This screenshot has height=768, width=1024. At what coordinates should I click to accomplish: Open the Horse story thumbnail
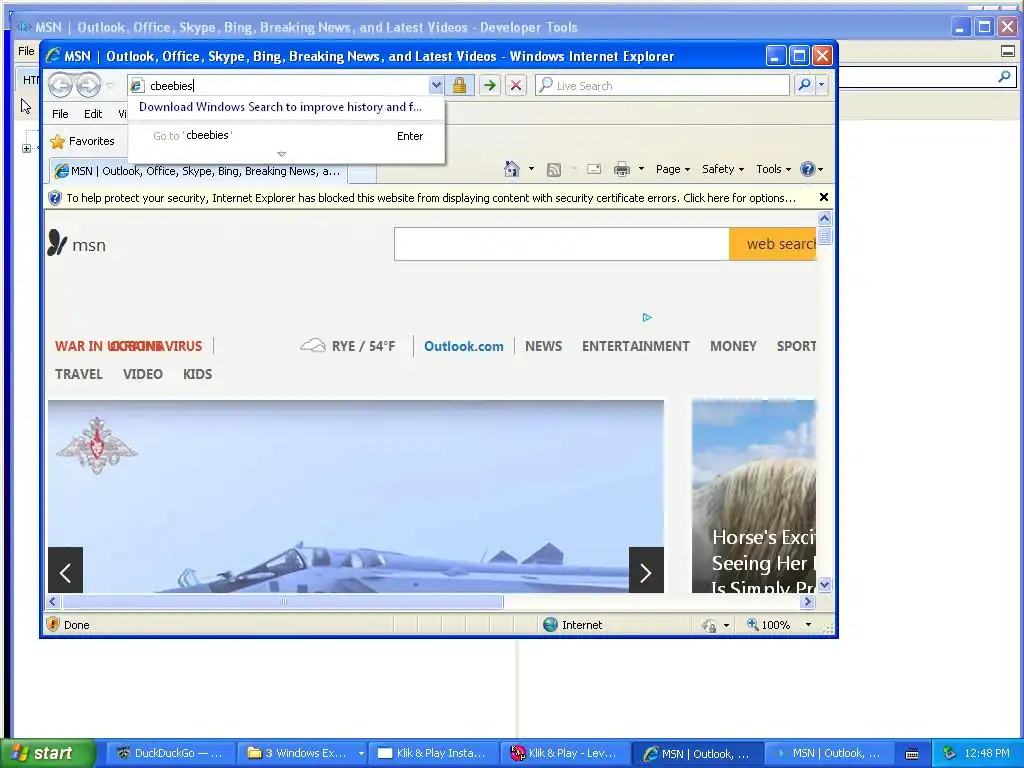754,496
